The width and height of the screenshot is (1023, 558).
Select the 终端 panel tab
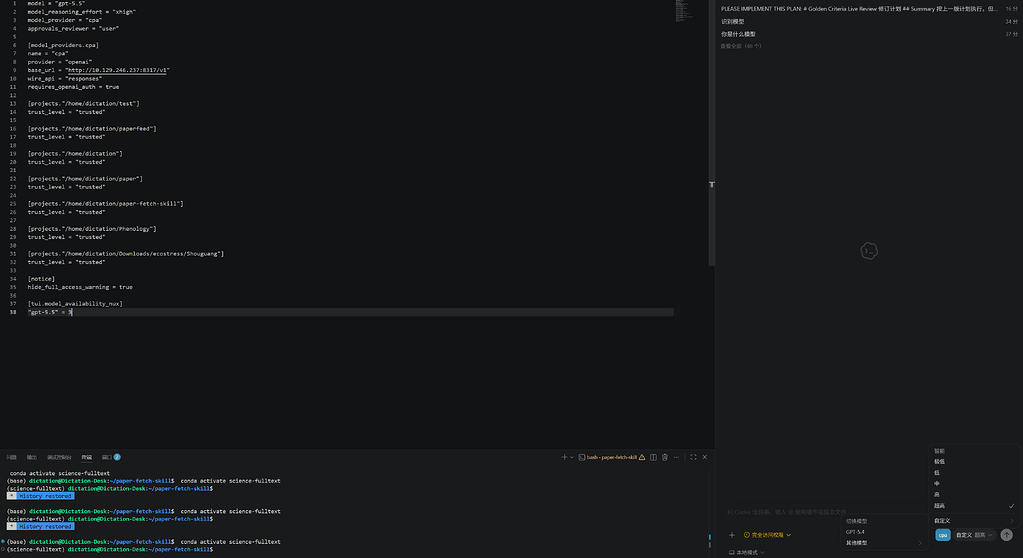(x=87, y=457)
